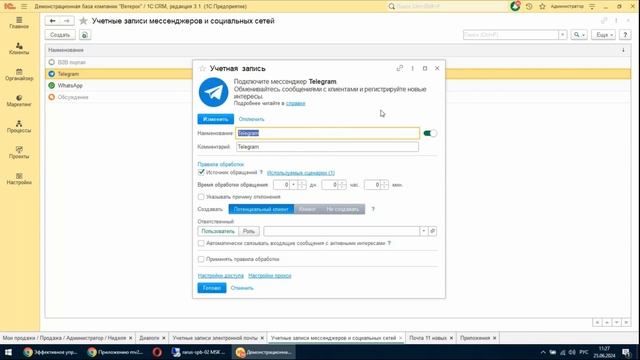
Task: Toggle the account enabled switch
Action: click(x=430, y=133)
